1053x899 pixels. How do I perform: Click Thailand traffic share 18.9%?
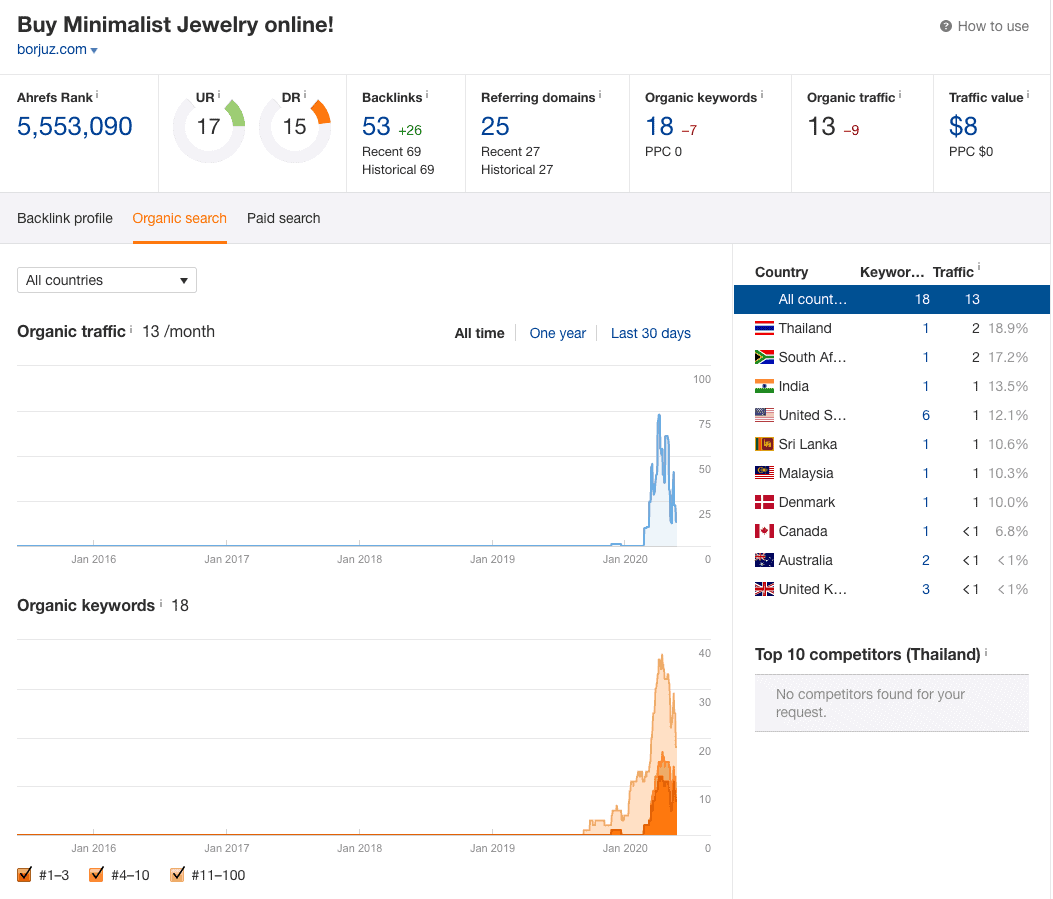tap(1008, 328)
